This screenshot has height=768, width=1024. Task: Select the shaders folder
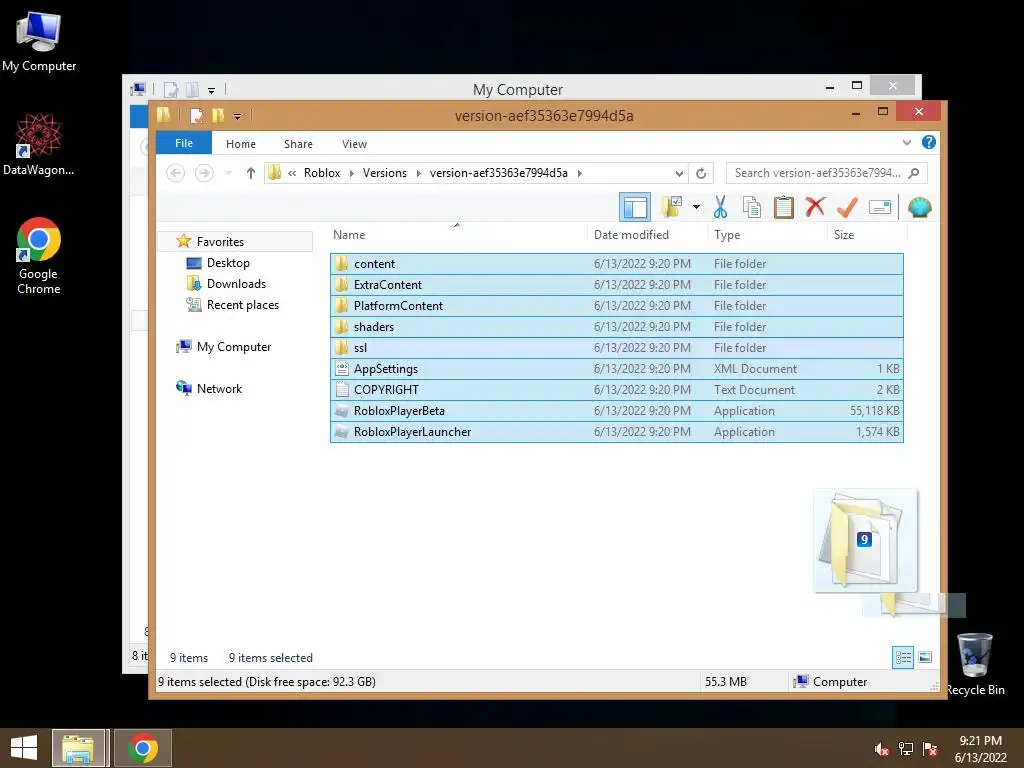click(x=616, y=327)
